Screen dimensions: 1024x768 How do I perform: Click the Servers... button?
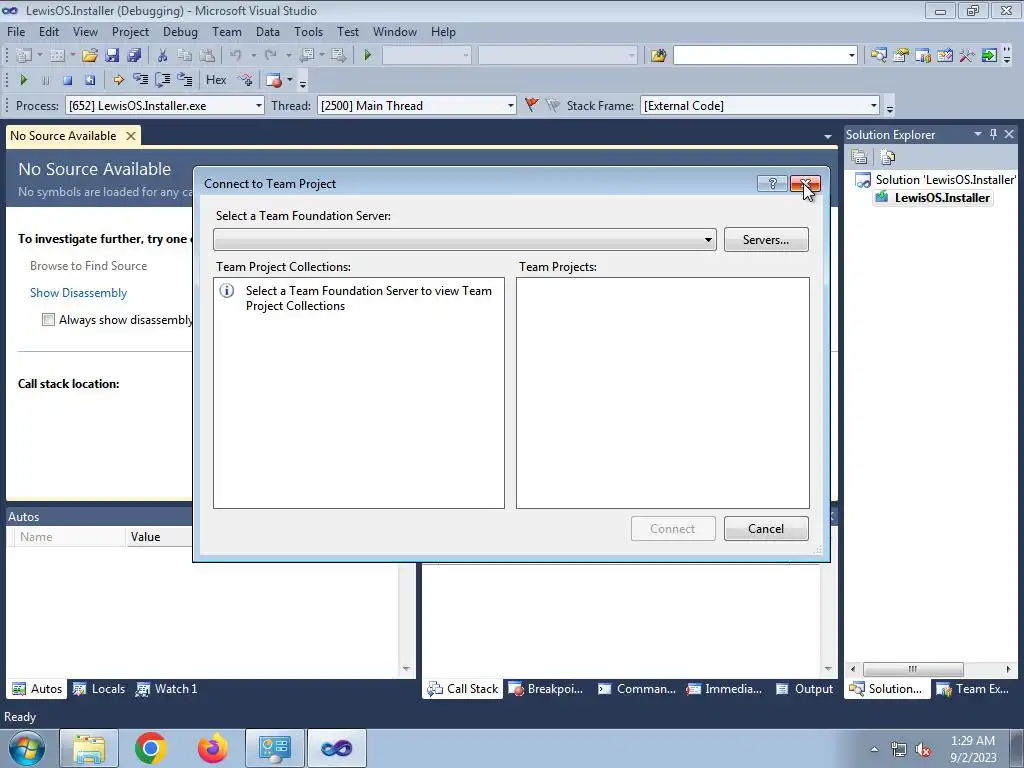pyautogui.click(x=766, y=240)
